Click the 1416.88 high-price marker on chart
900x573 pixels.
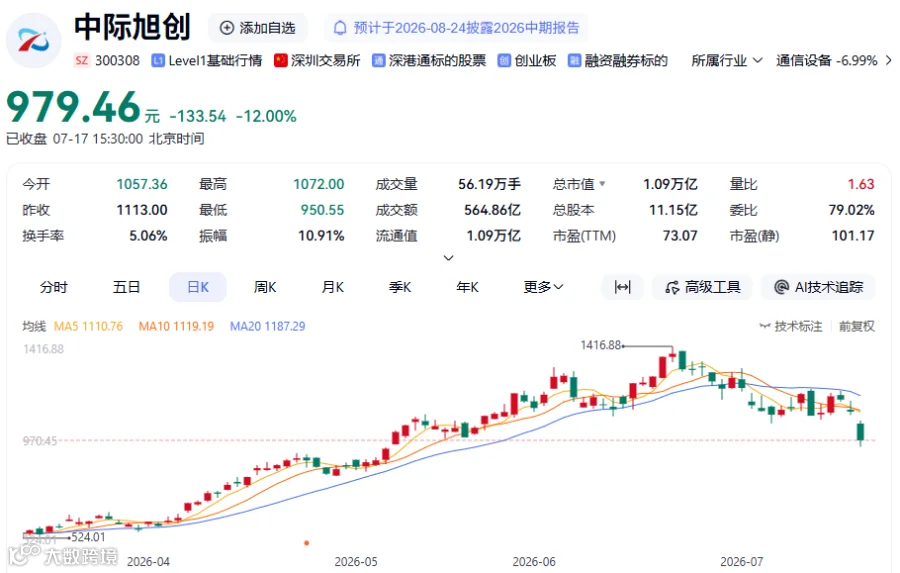[601, 345]
